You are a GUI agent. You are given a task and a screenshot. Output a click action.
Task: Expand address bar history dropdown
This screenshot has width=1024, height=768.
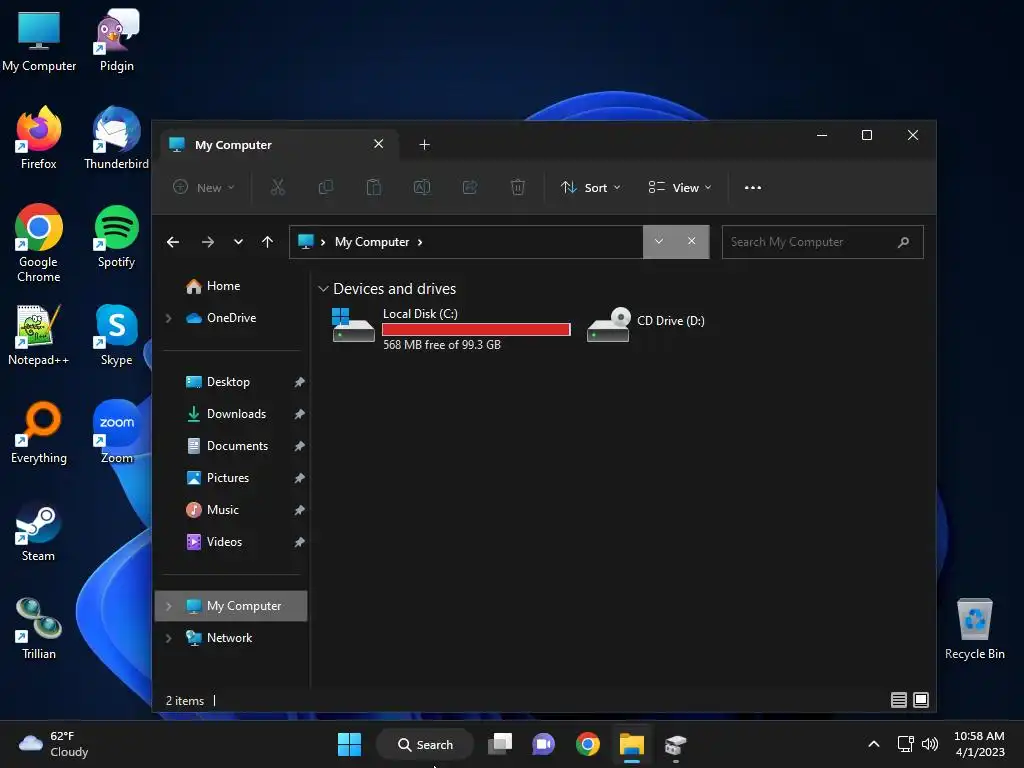(x=659, y=241)
